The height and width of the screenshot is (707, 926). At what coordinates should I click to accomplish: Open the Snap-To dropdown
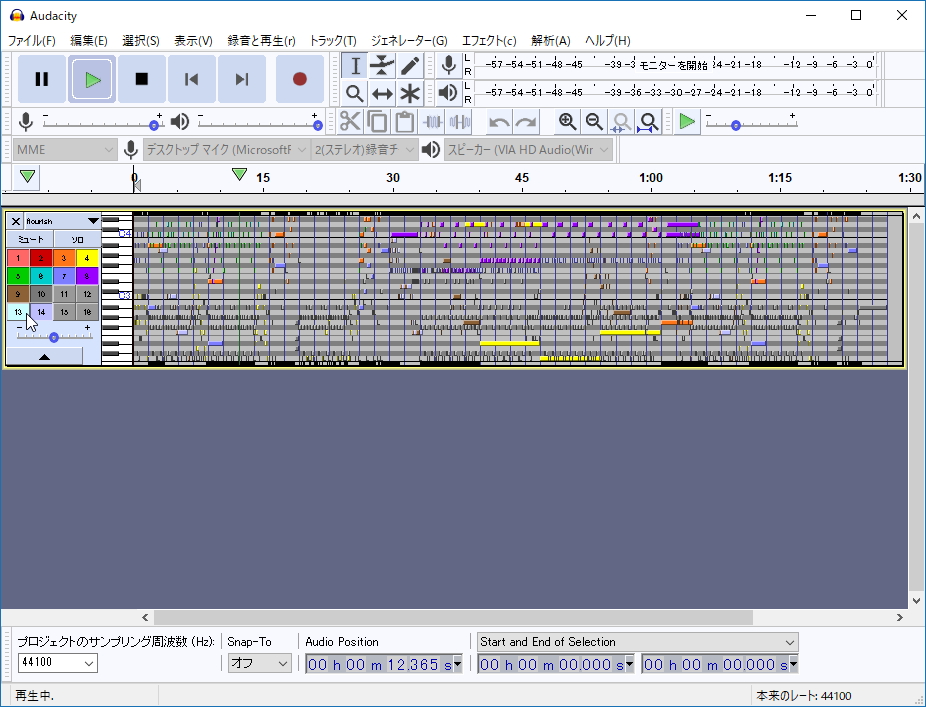[x=259, y=663]
